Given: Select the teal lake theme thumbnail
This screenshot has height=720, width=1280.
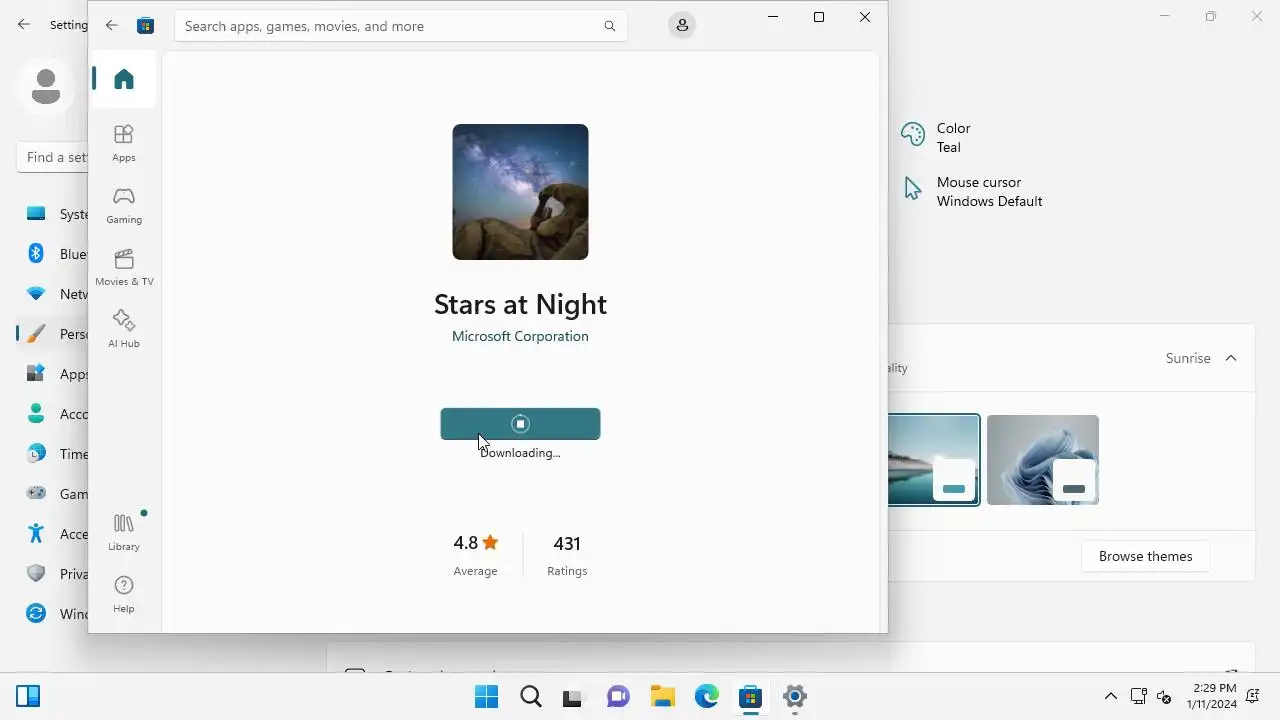Looking at the screenshot, I should coord(934,460).
